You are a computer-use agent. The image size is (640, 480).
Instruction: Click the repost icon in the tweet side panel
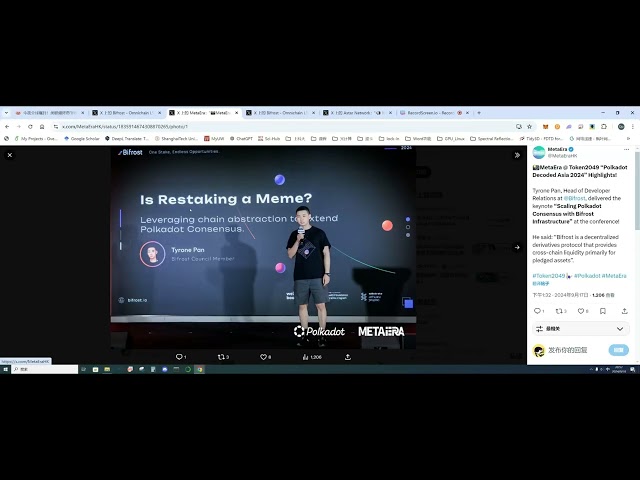coord(559,311)
